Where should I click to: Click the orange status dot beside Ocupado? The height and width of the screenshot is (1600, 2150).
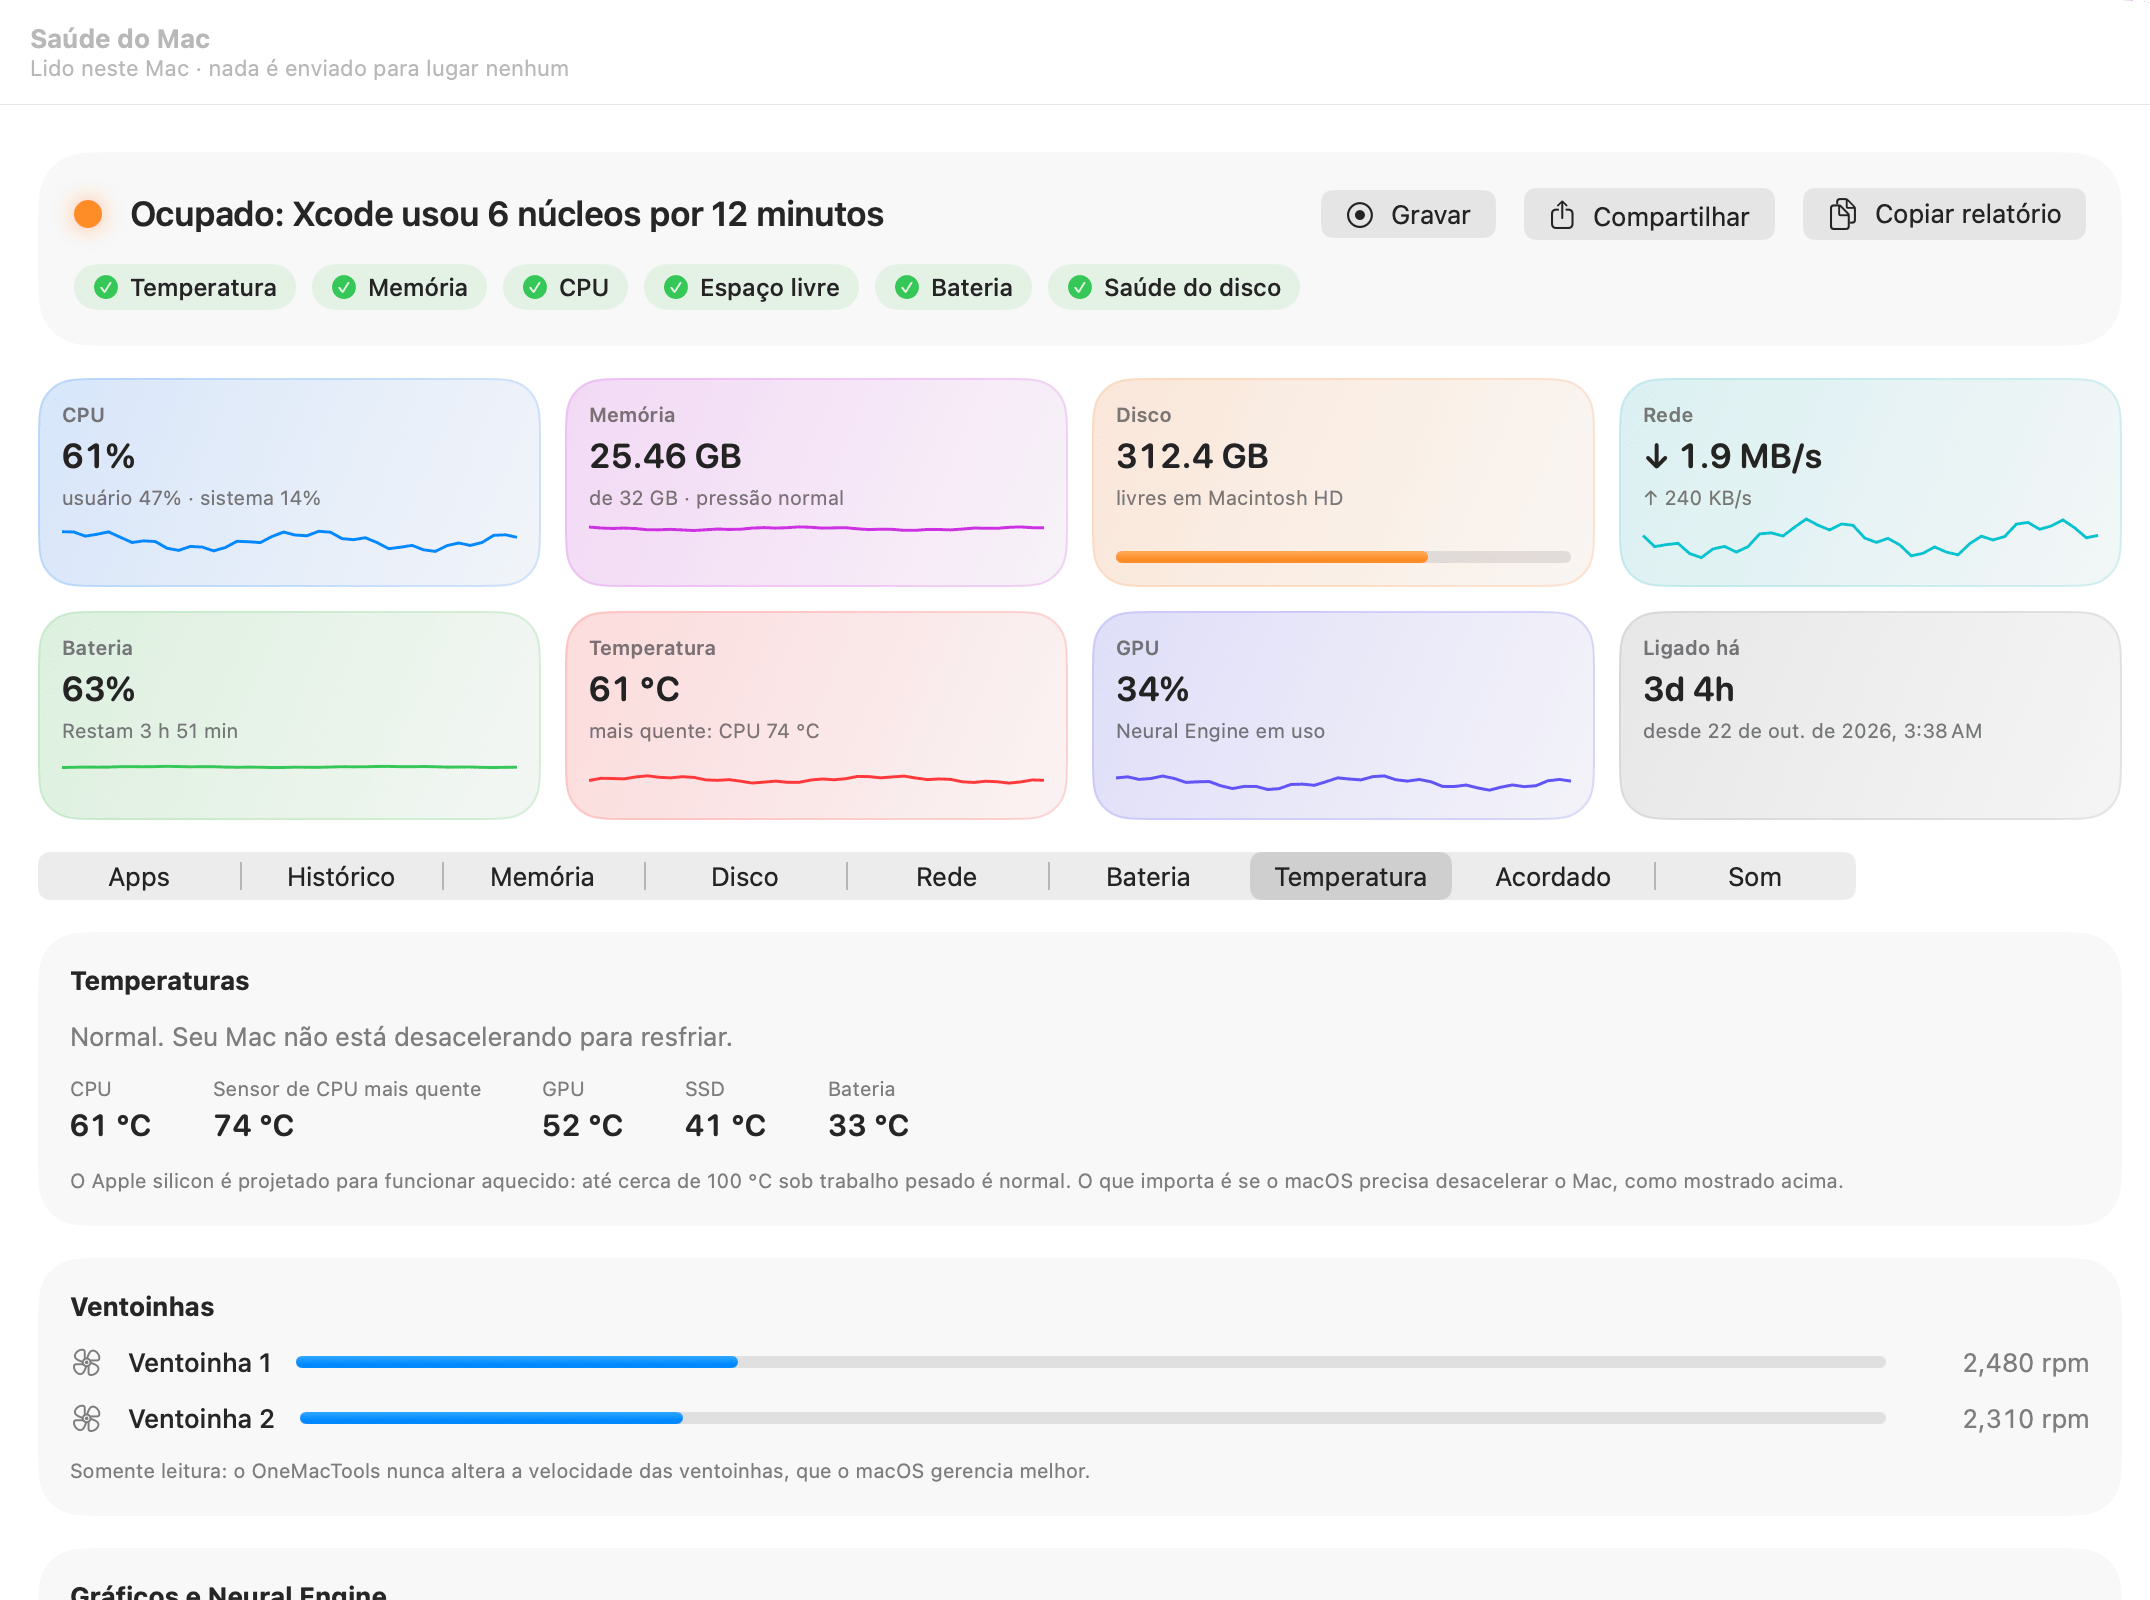88,214
